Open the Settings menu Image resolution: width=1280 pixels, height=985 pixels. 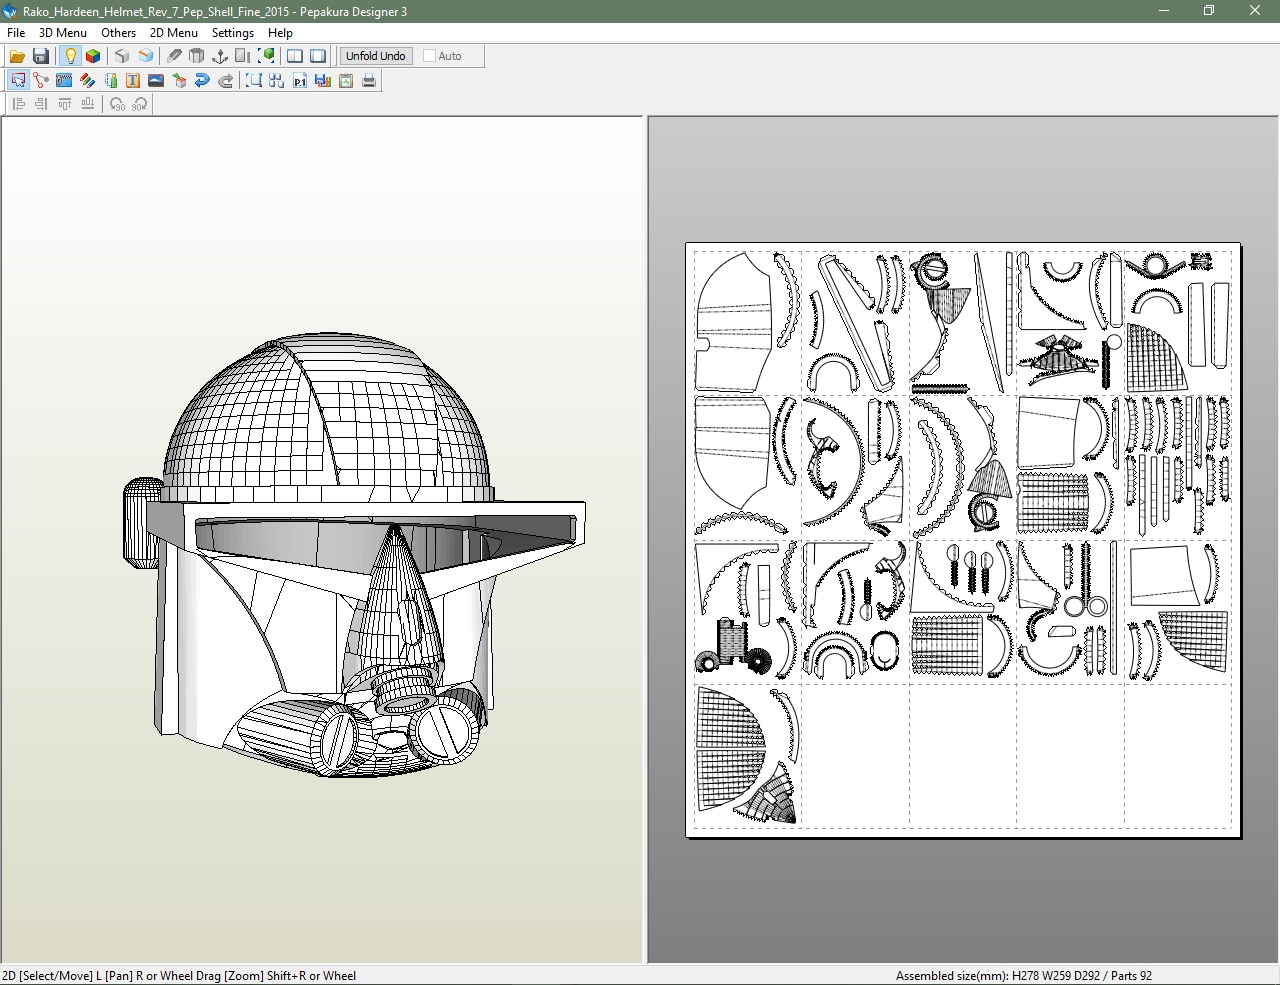coord(233,32)
